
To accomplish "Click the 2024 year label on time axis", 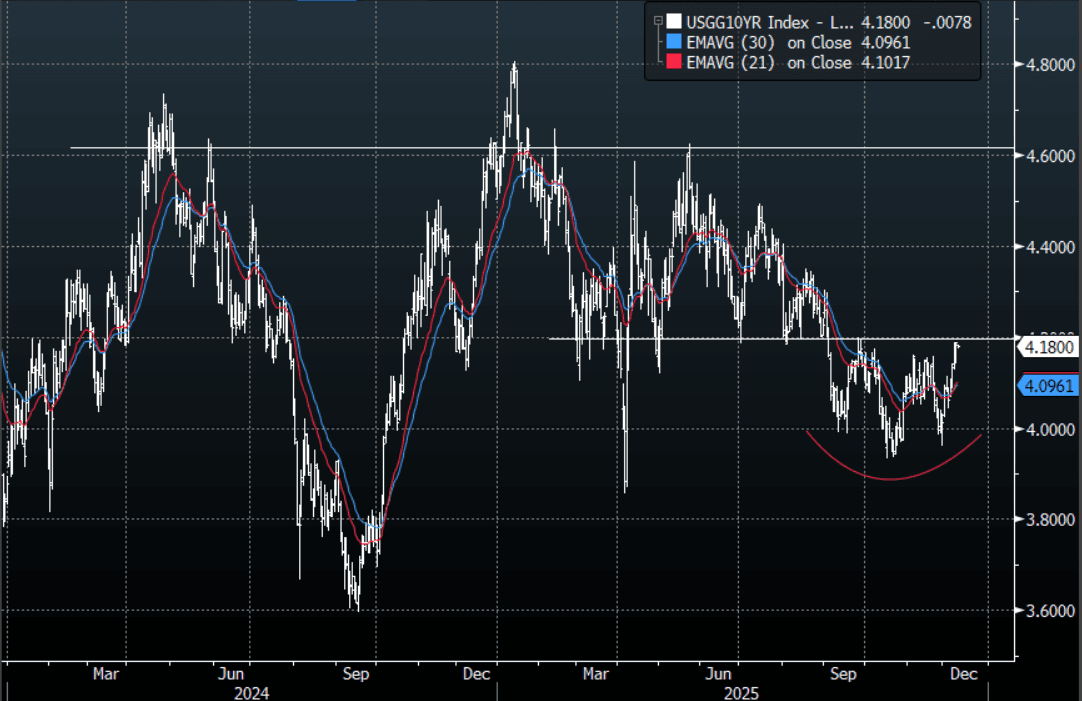I will click(251, 691).
